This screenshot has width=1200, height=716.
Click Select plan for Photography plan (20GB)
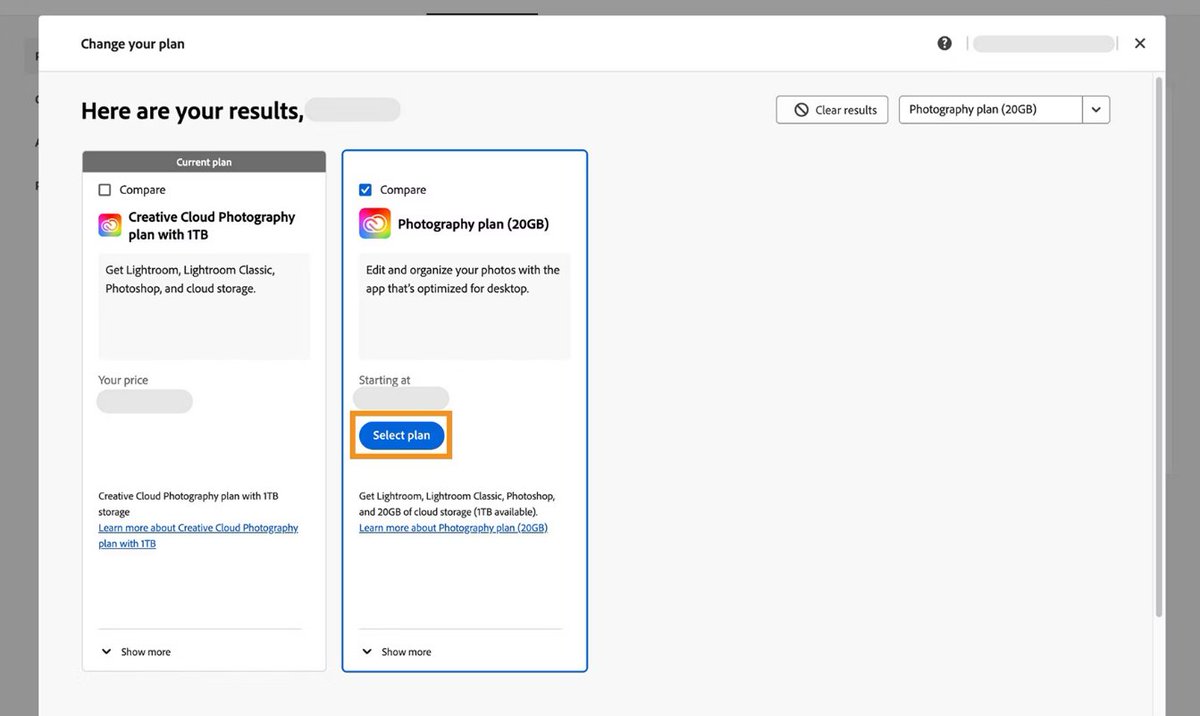coord(401,435)
